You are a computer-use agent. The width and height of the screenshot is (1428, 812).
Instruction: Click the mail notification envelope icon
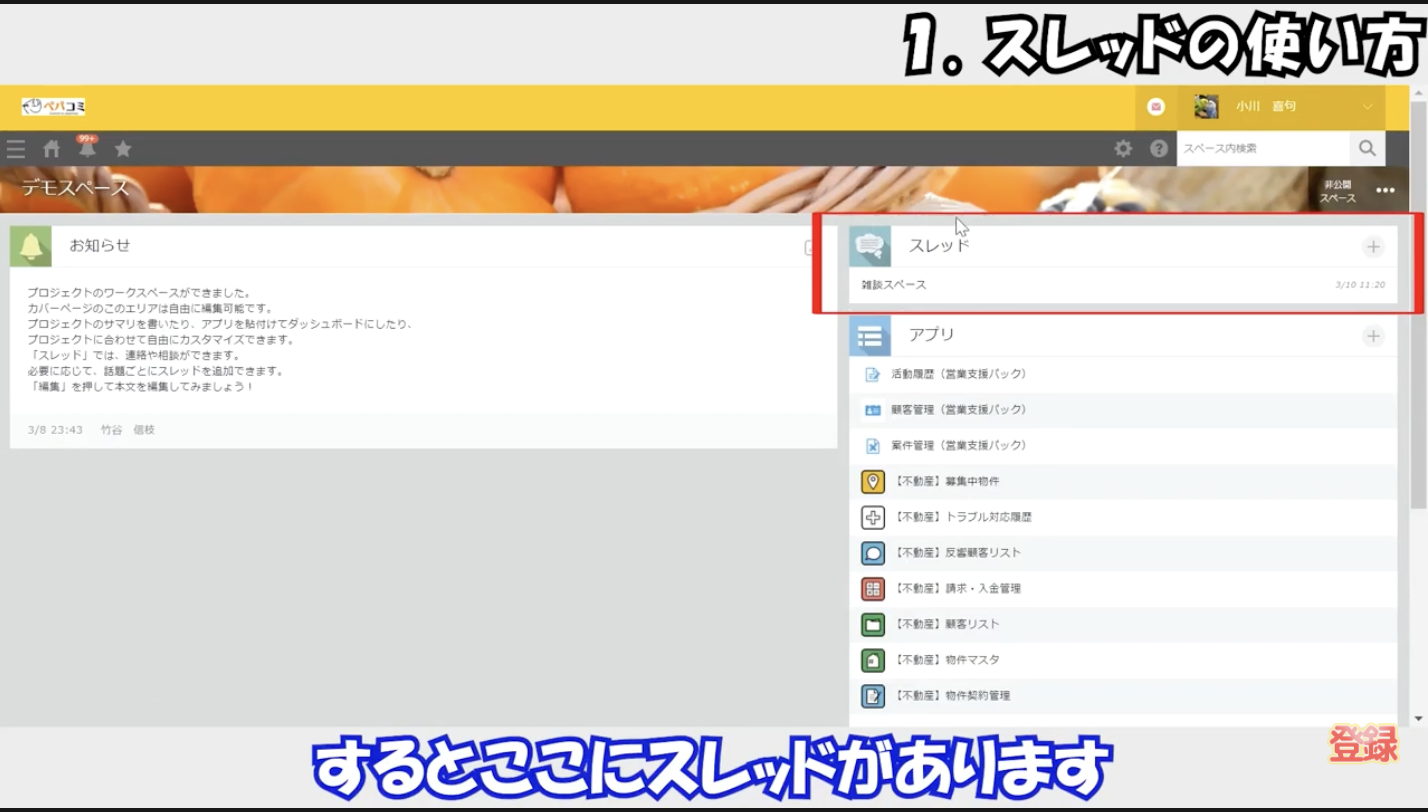1155,106
